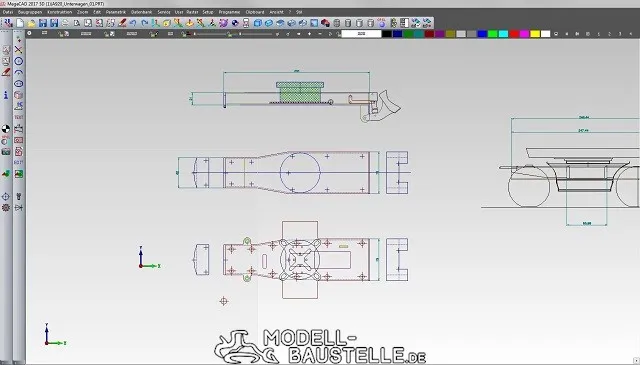Select the circle drawing tool in sidebar
This screenshot has width=640, height=365.
coord(18,61)
